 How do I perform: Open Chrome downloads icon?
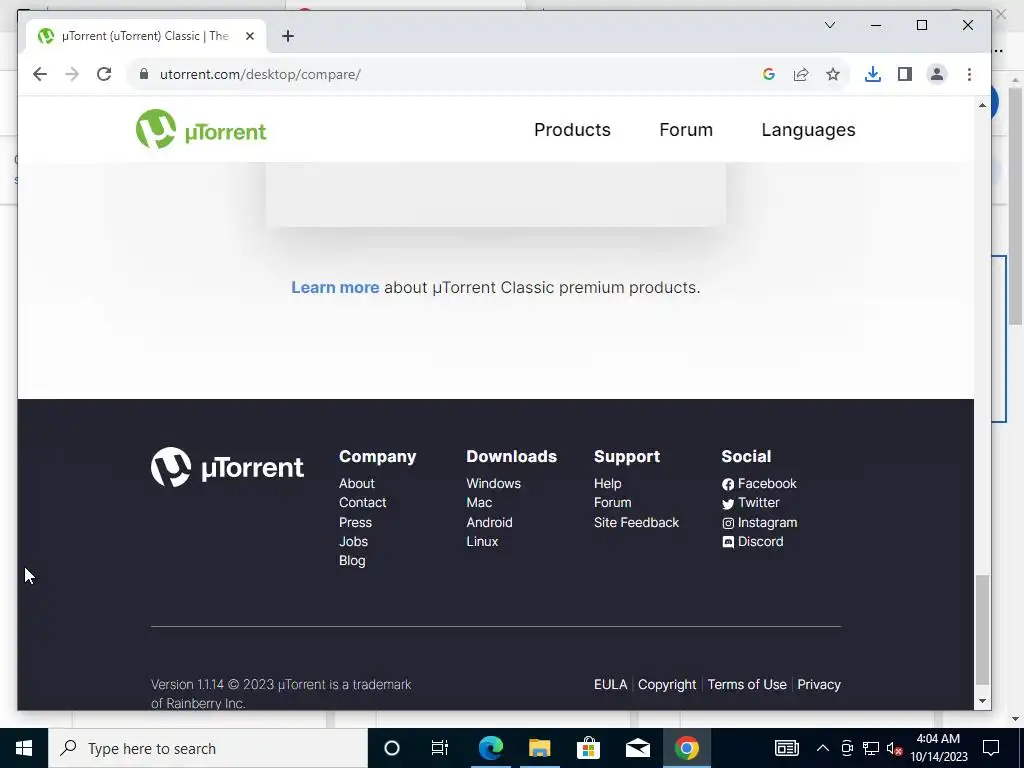click(872, 74)
